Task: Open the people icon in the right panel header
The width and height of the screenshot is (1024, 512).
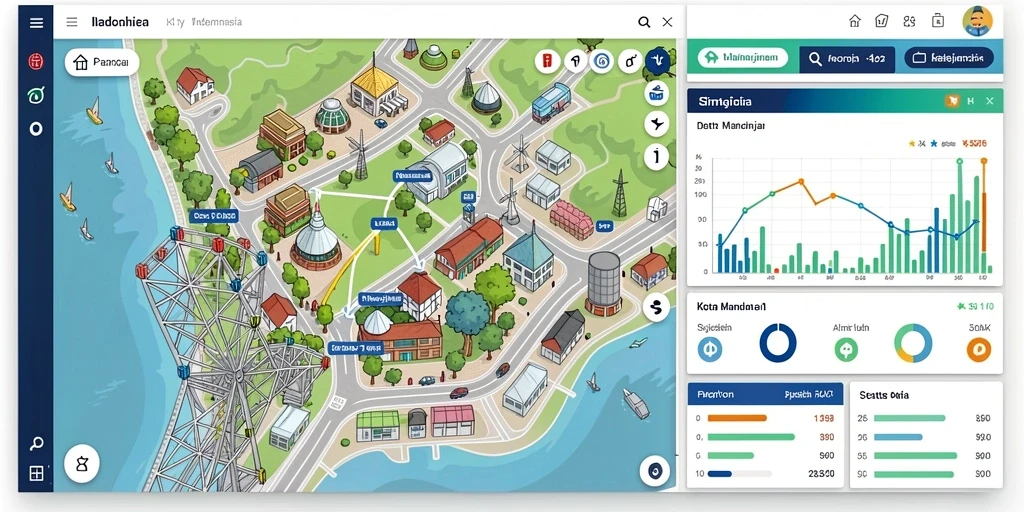Action: click(x=909, y=22)
